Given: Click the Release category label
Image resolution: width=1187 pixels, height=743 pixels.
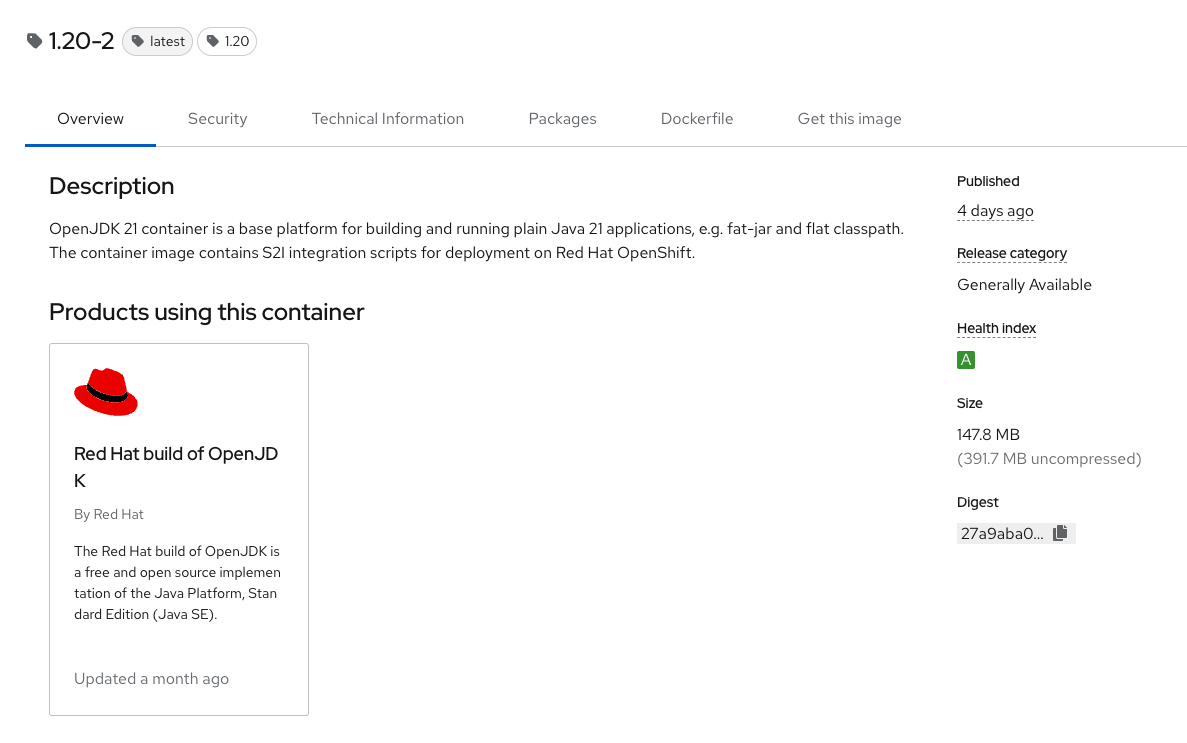Looking at the screenshot, I should pyautogui.click(x=1011, y=253).
